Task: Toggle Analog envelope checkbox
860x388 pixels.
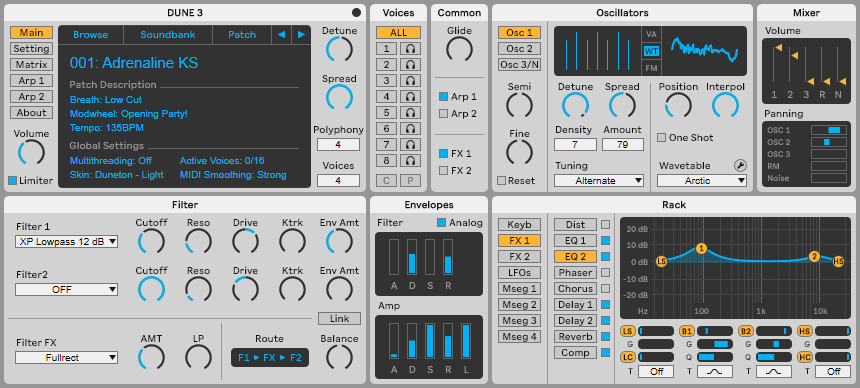Action: pos(442,223)
